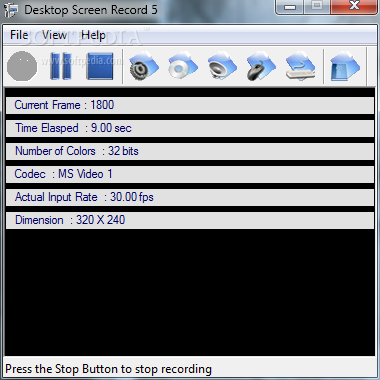Click the app icon in title bar
Screen dimensions: 380x380
point(11,10)
